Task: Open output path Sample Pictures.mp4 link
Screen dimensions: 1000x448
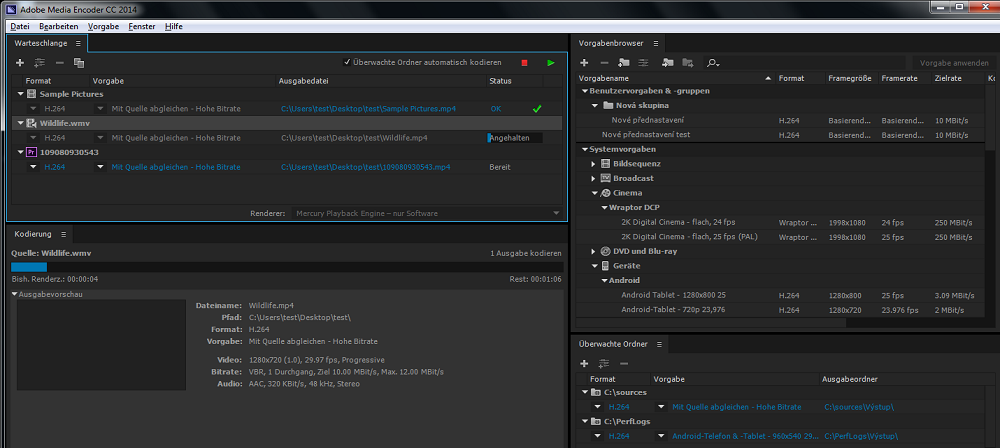Action: coord(368,108)
